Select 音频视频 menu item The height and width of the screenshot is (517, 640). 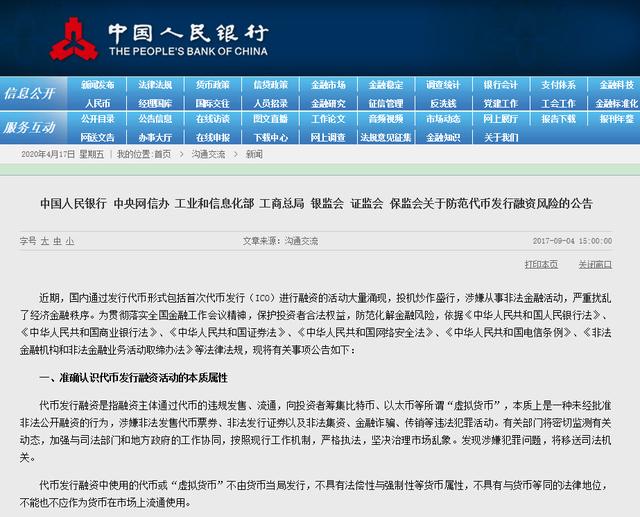pyautogui.click(x=386, y=119)
